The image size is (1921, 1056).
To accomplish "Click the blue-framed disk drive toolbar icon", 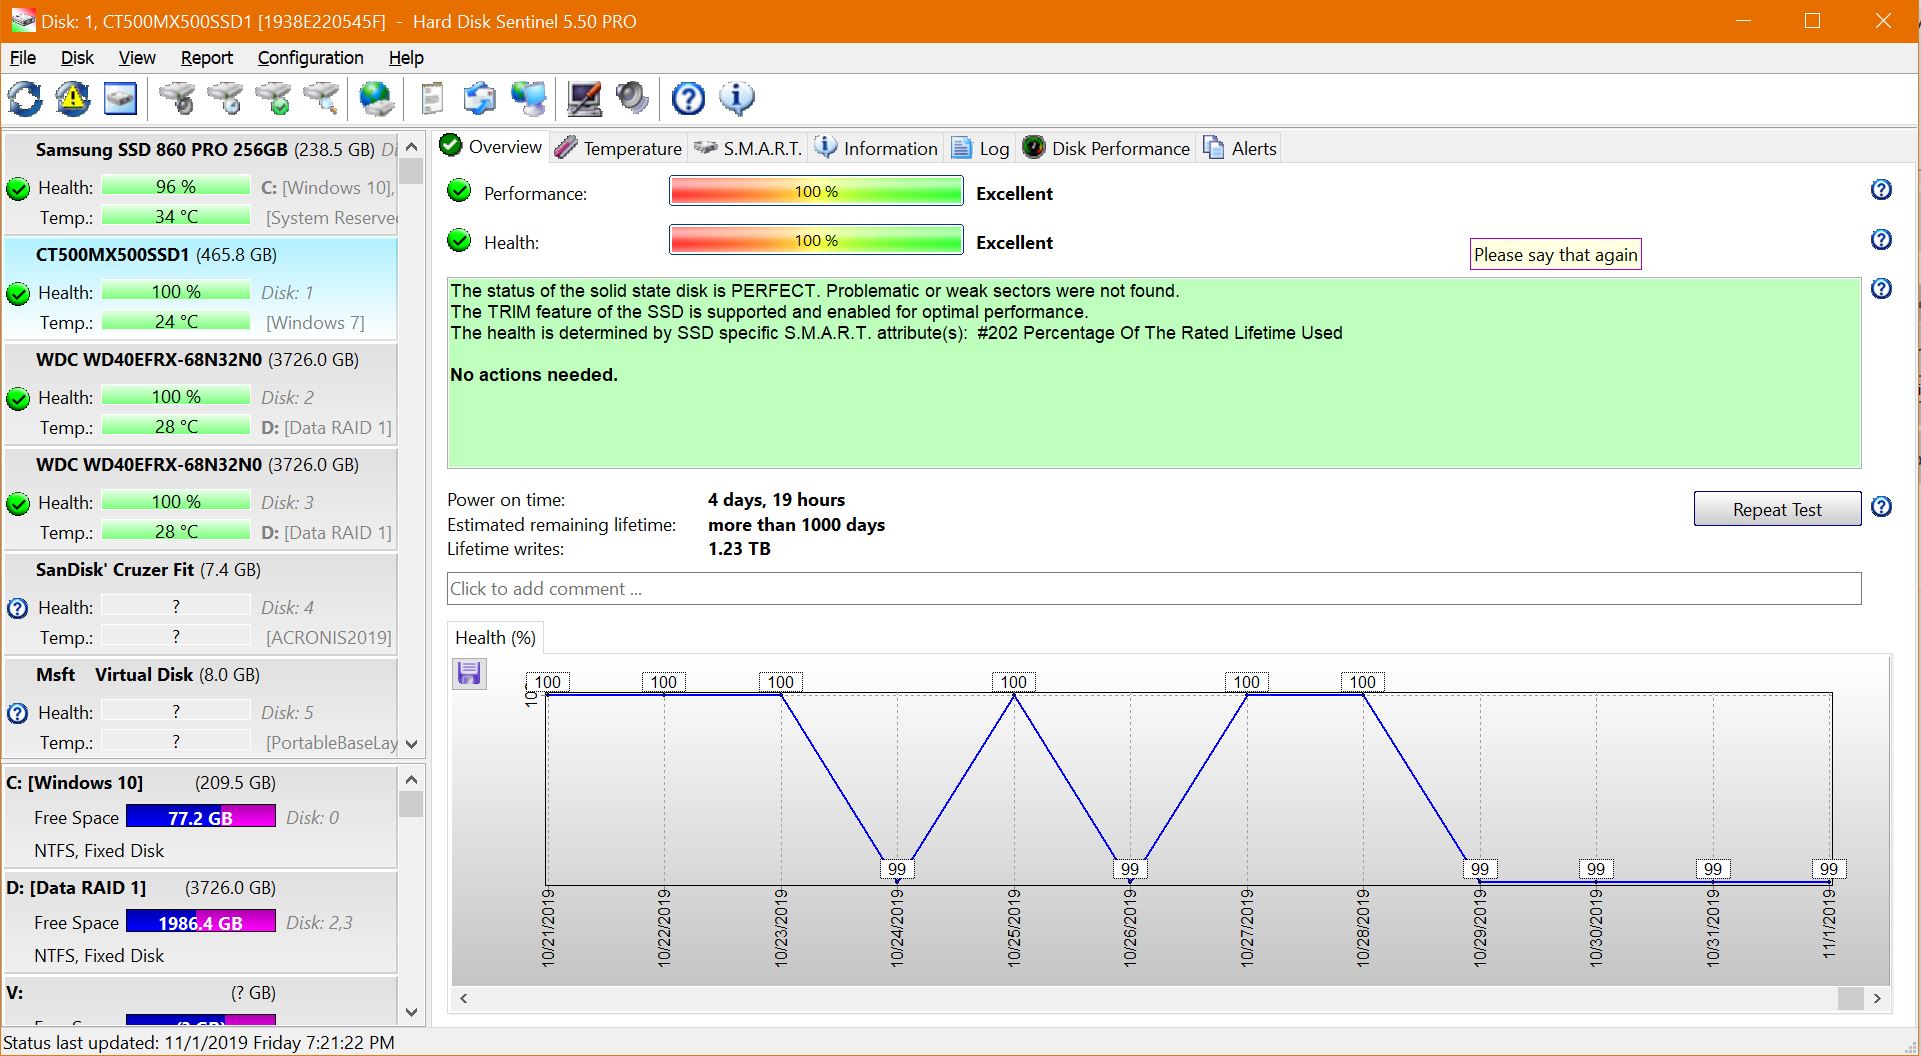I will pos(121,99).
